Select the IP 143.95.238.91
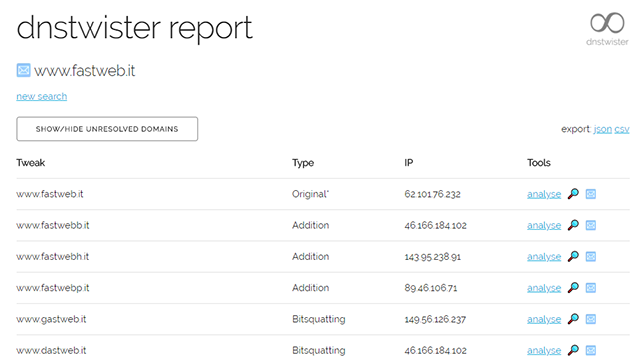Screen dimensions: 640x360 click(x=432, y=257)
